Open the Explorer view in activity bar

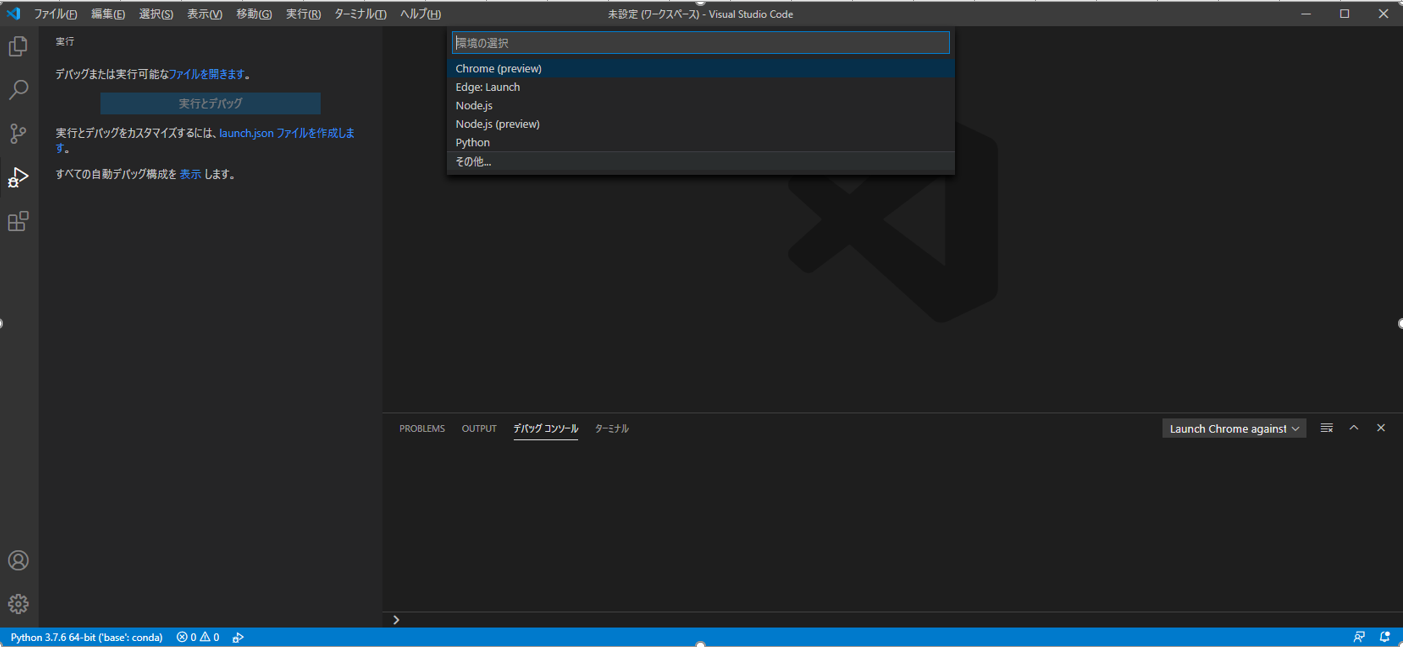click(18, 47)
